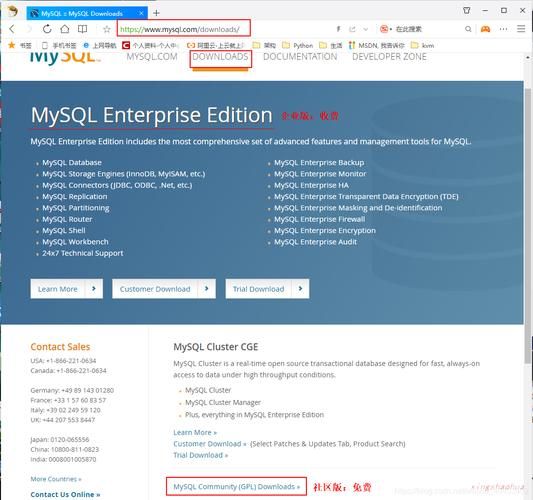Go to the MYSQL.COM nav tab

[x=152, y=57]
